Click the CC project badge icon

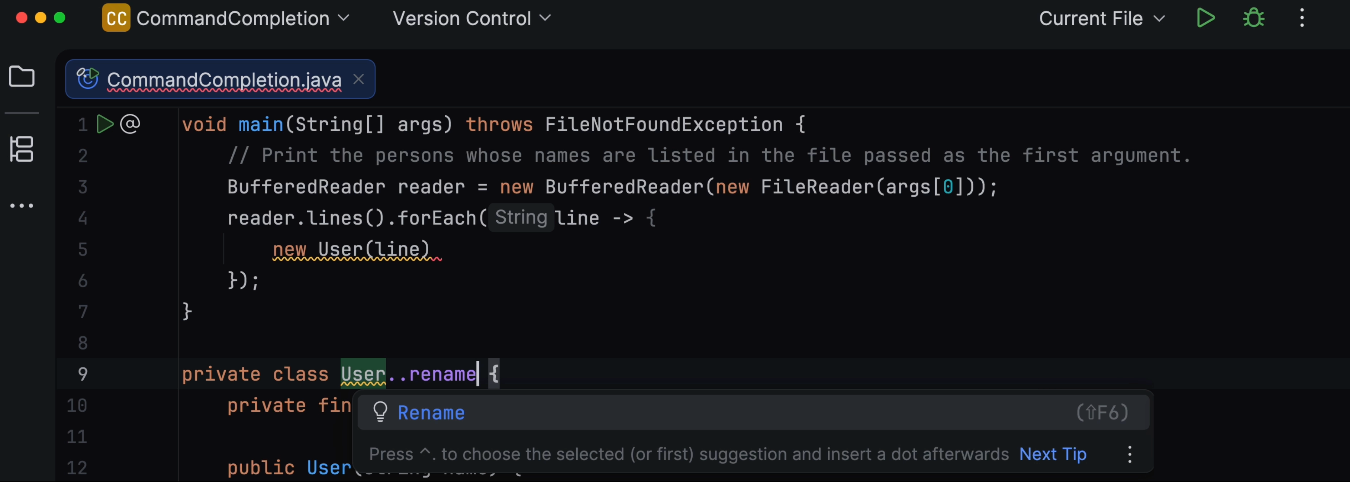coord(116,18)
